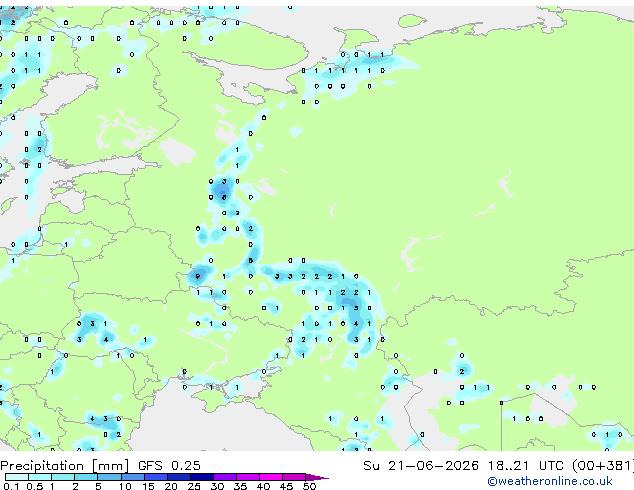Click the 0.5 label under the color scale

coord(35,486)
